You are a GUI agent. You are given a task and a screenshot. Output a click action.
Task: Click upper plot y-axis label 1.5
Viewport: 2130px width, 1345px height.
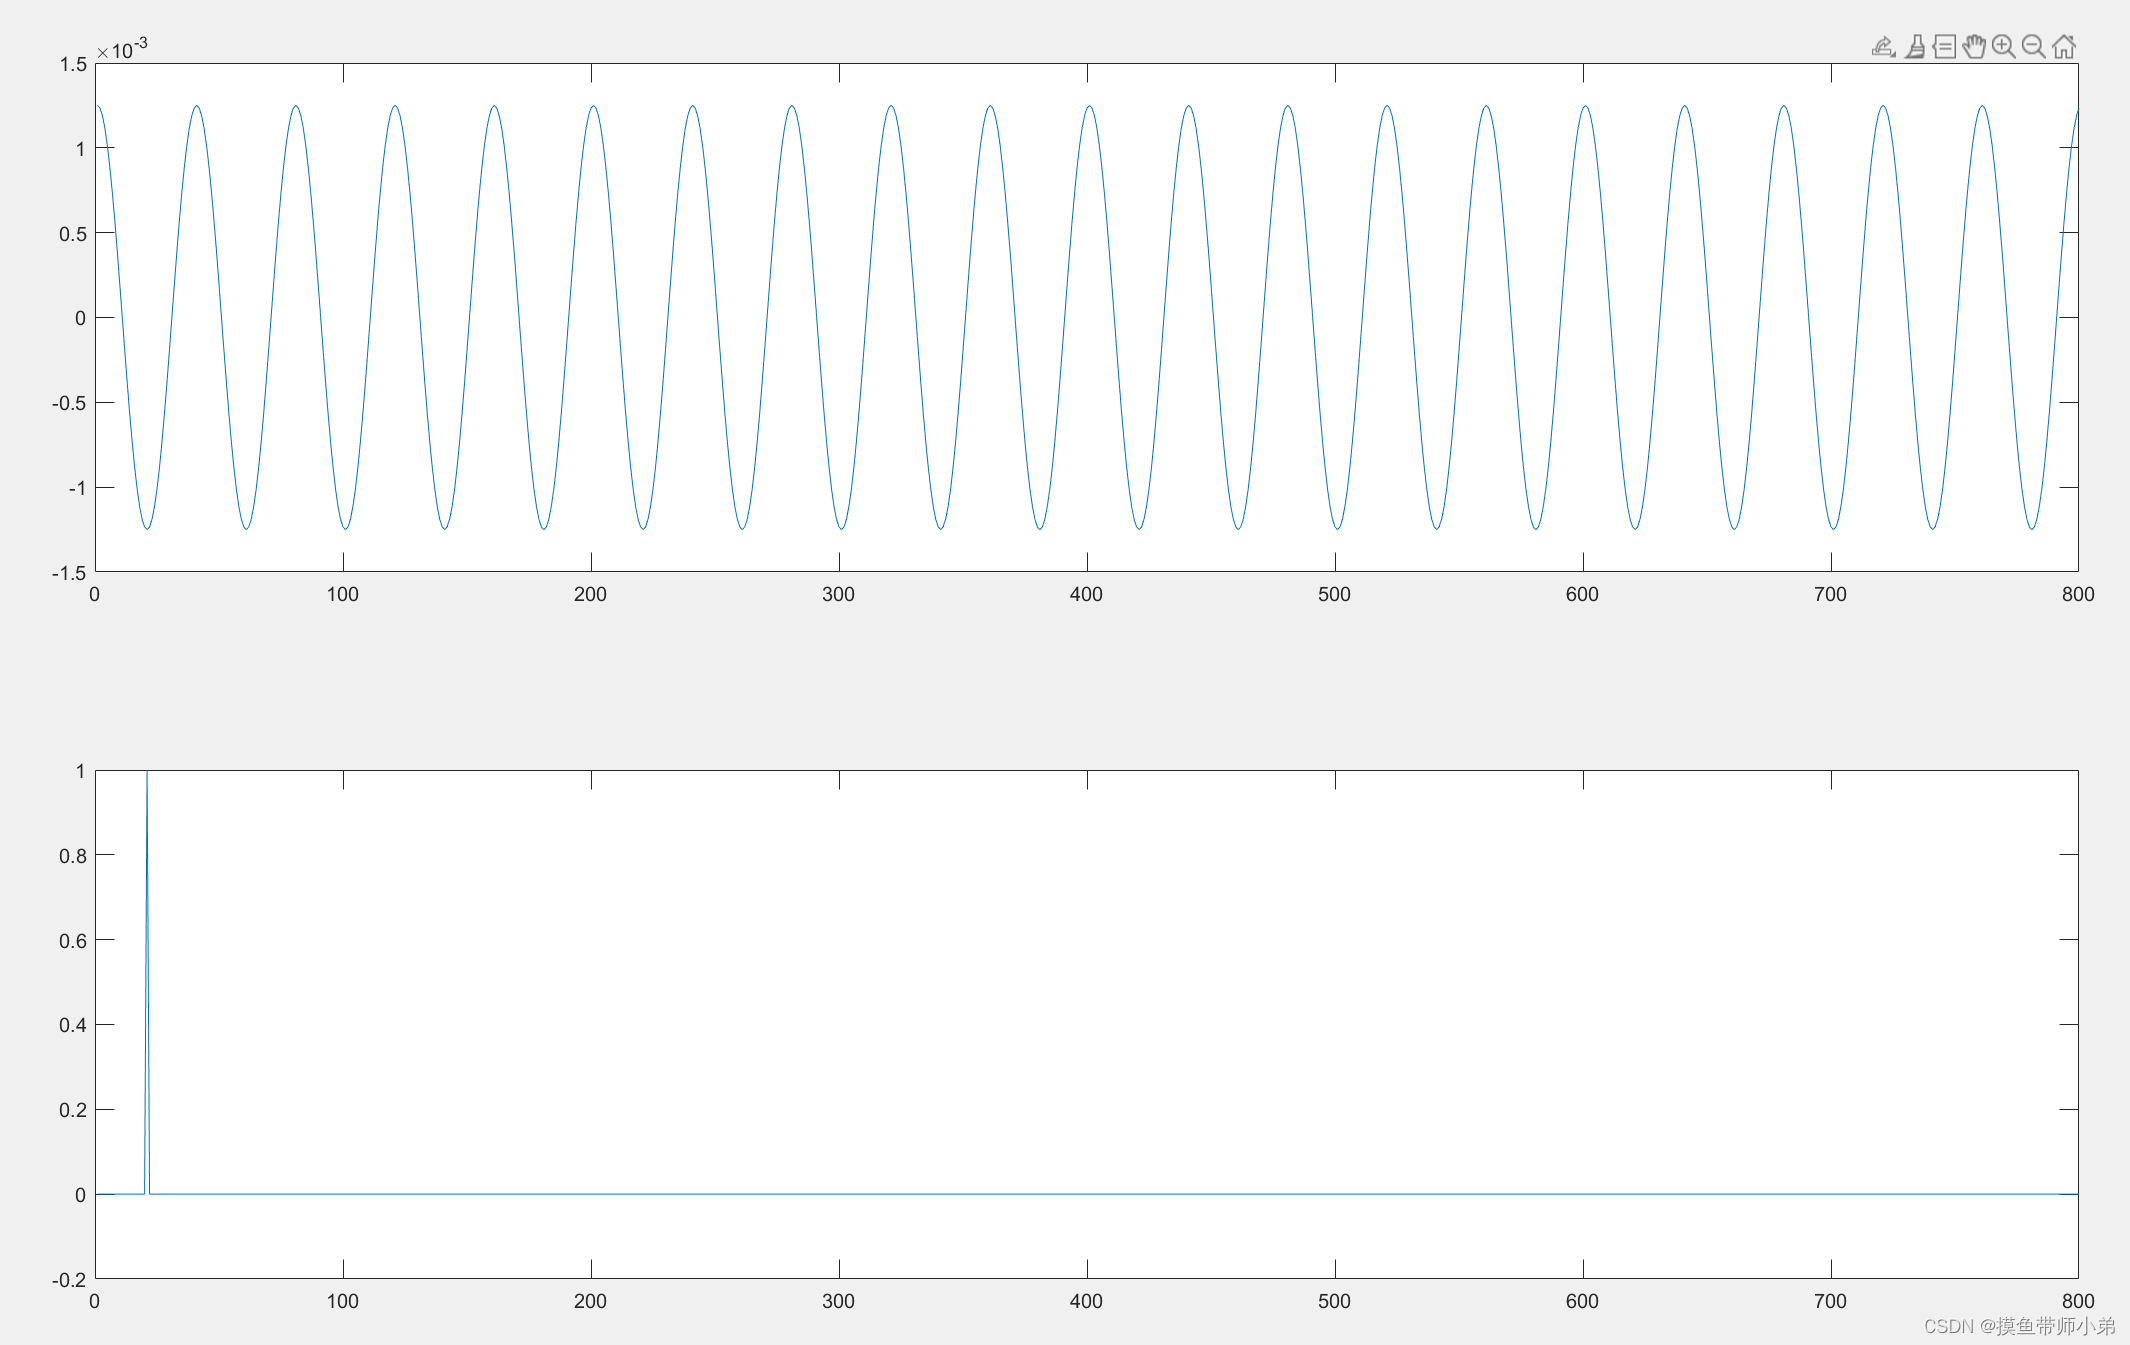(73, 64)
